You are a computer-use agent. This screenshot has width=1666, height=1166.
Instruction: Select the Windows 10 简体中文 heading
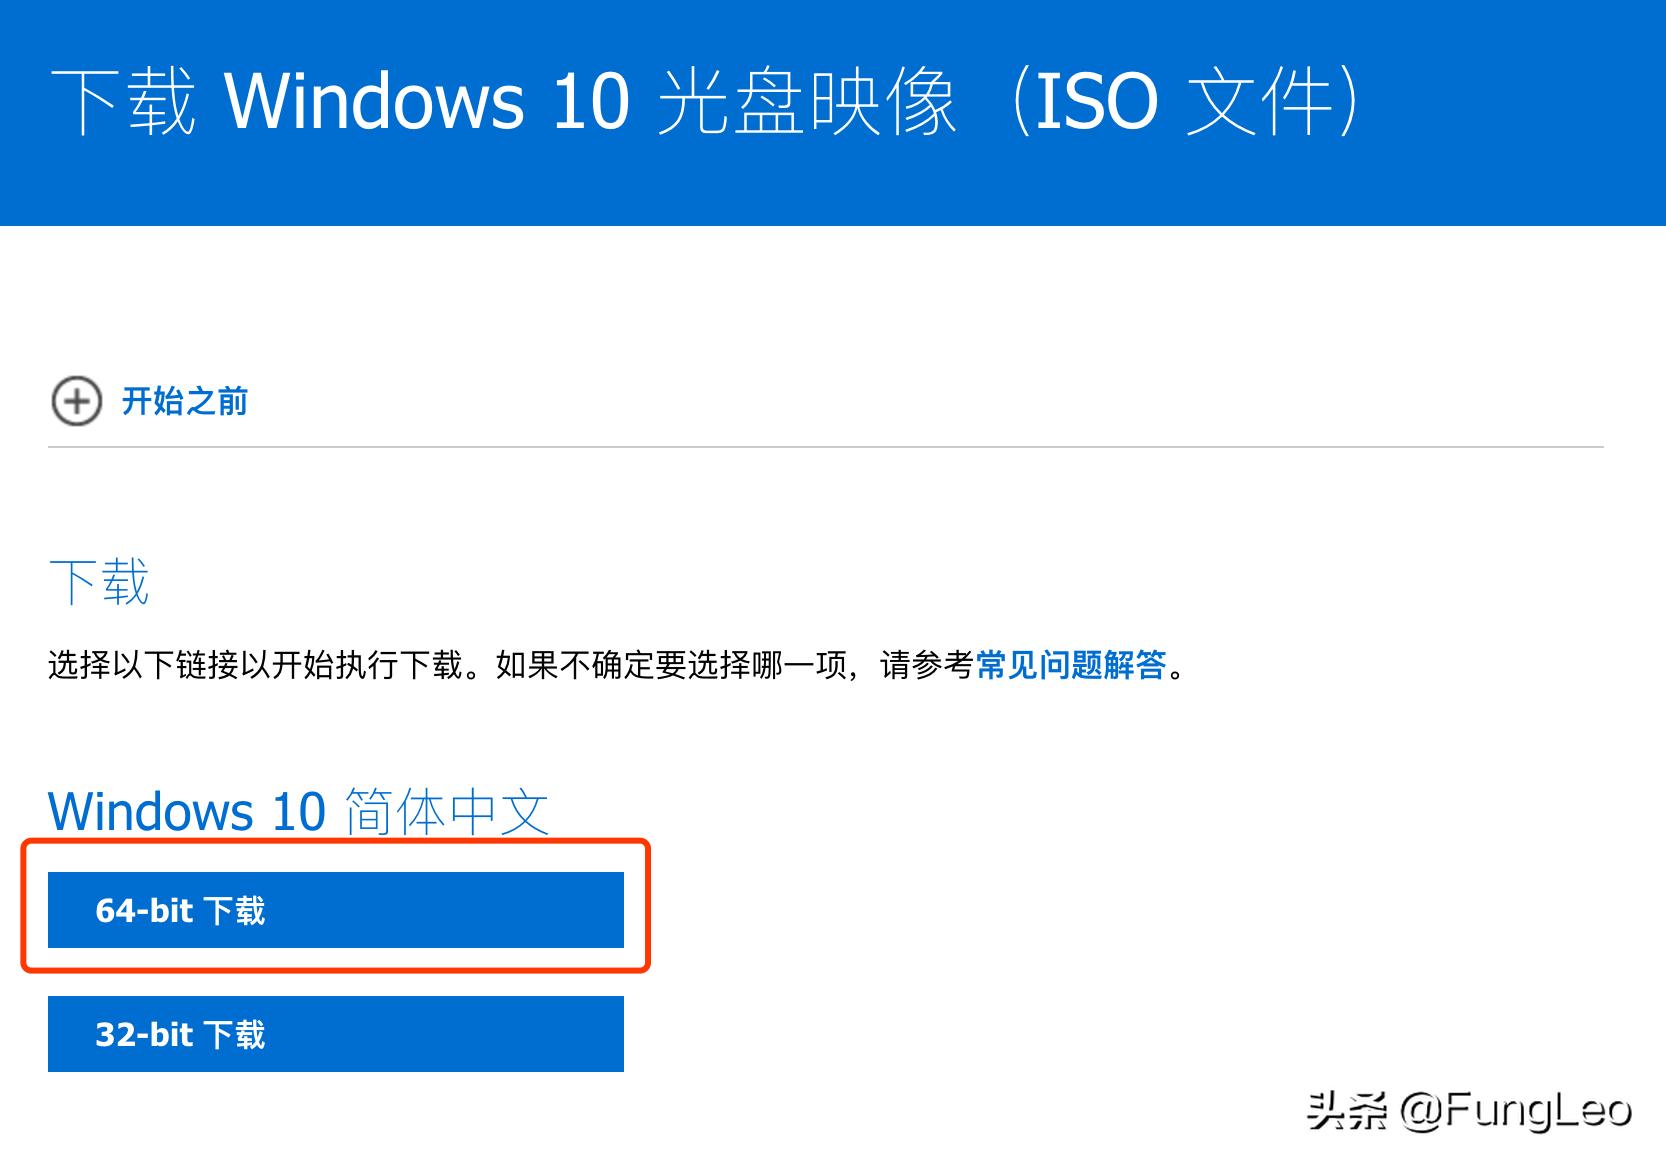click(298, 811)
